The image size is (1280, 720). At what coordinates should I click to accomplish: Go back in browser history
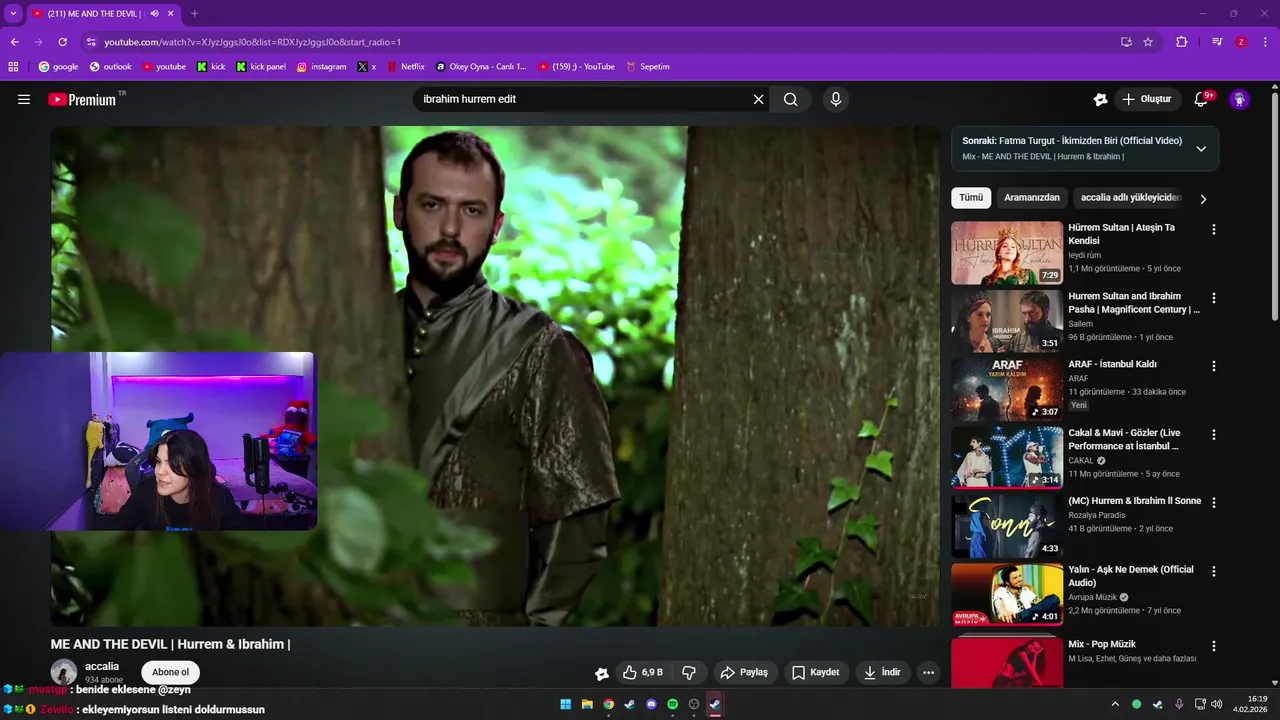[x=14, y=42]
